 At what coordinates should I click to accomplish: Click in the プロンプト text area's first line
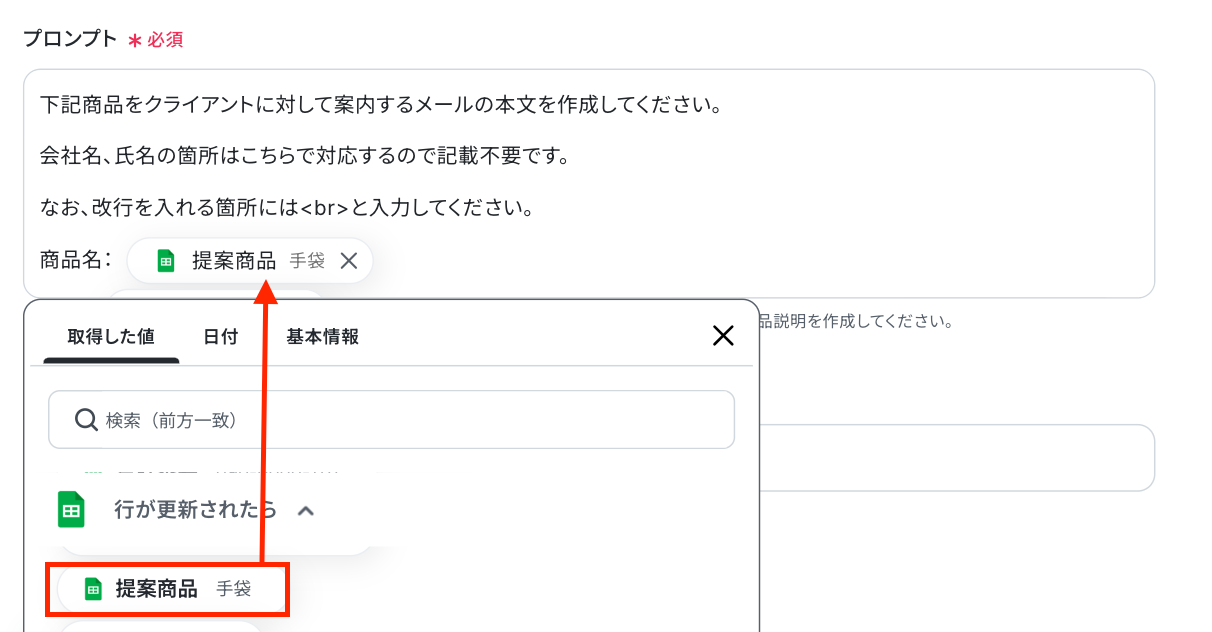(x=380, y=105)
